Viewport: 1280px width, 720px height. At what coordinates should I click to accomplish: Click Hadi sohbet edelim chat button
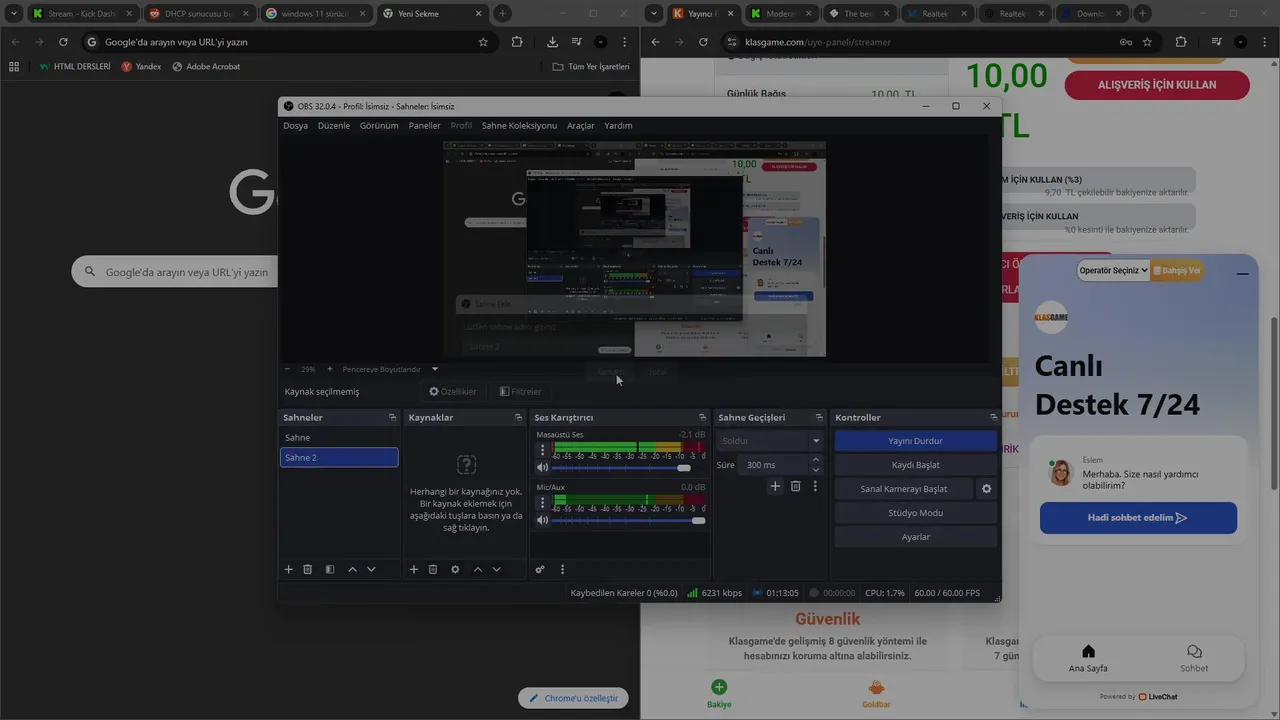click(1138, 518)
